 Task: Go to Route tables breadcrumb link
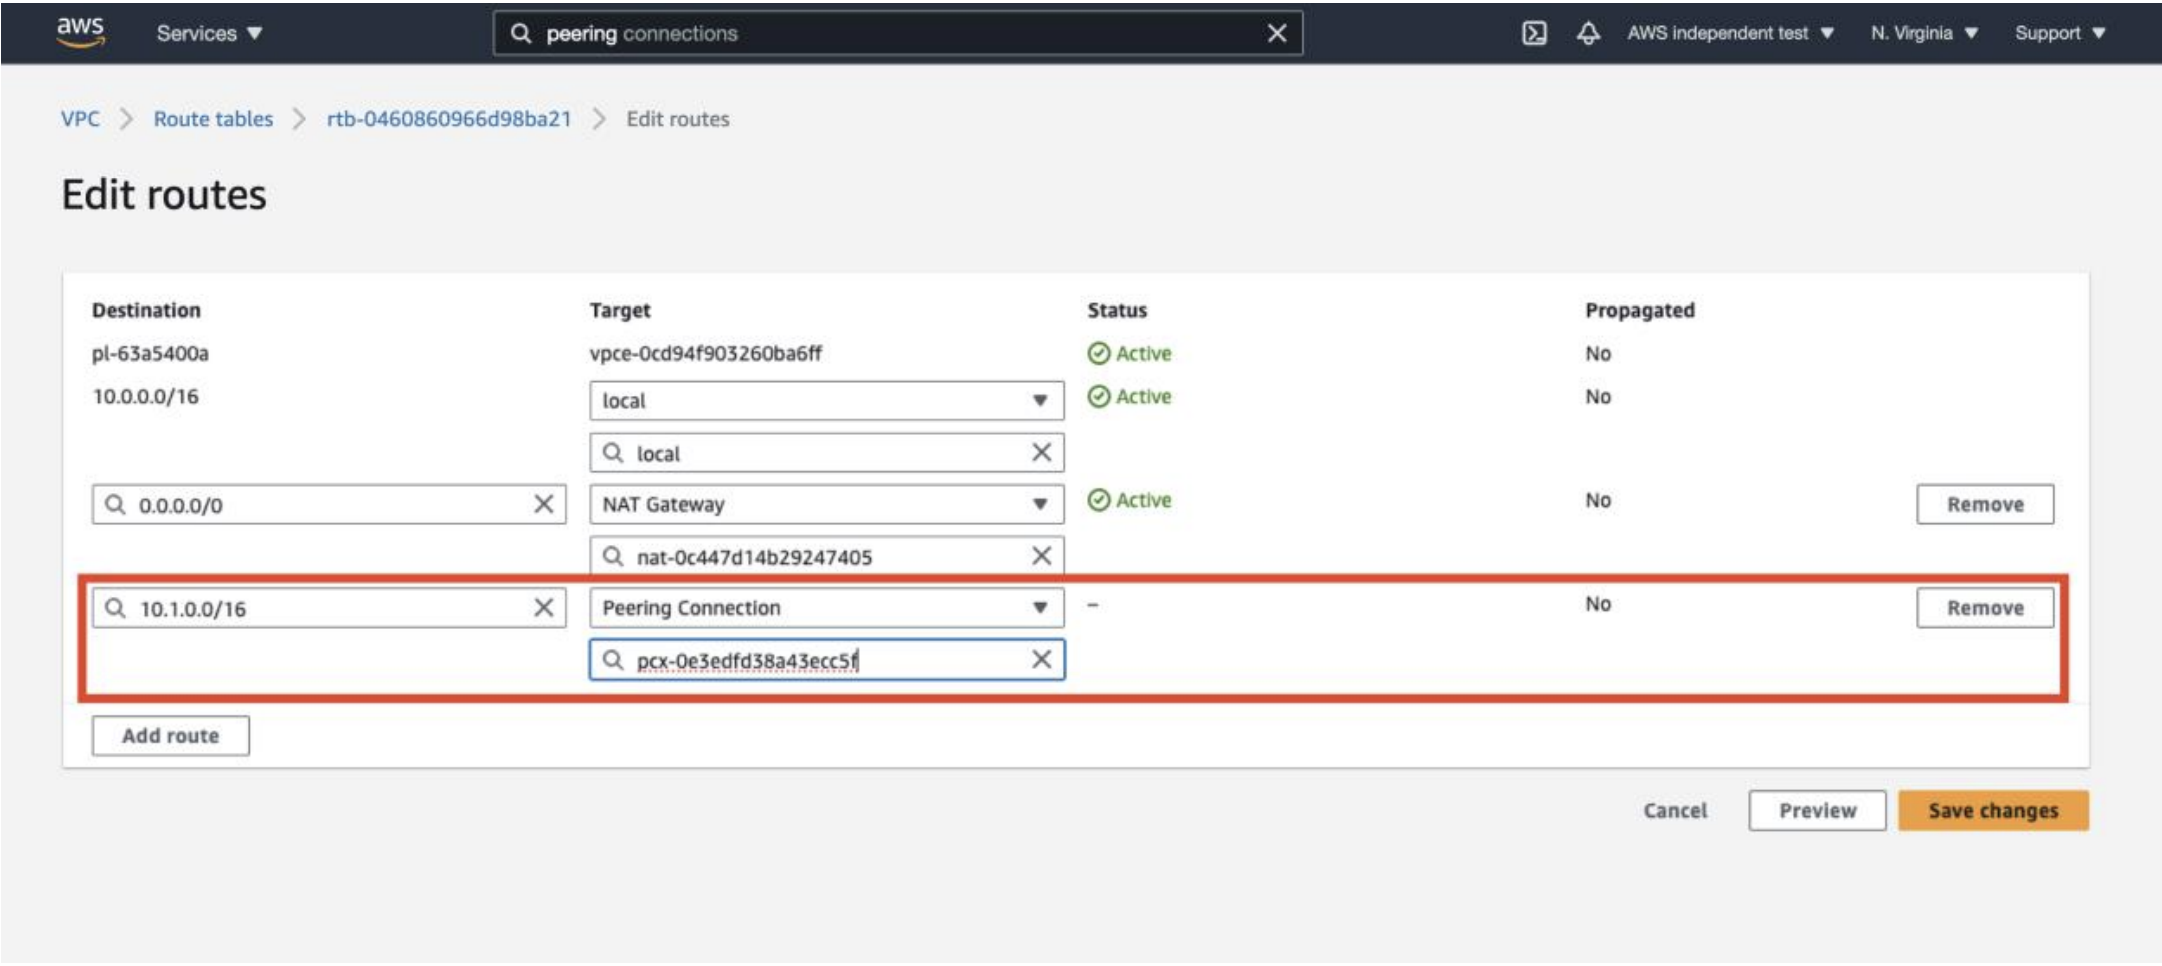[213, 119]
